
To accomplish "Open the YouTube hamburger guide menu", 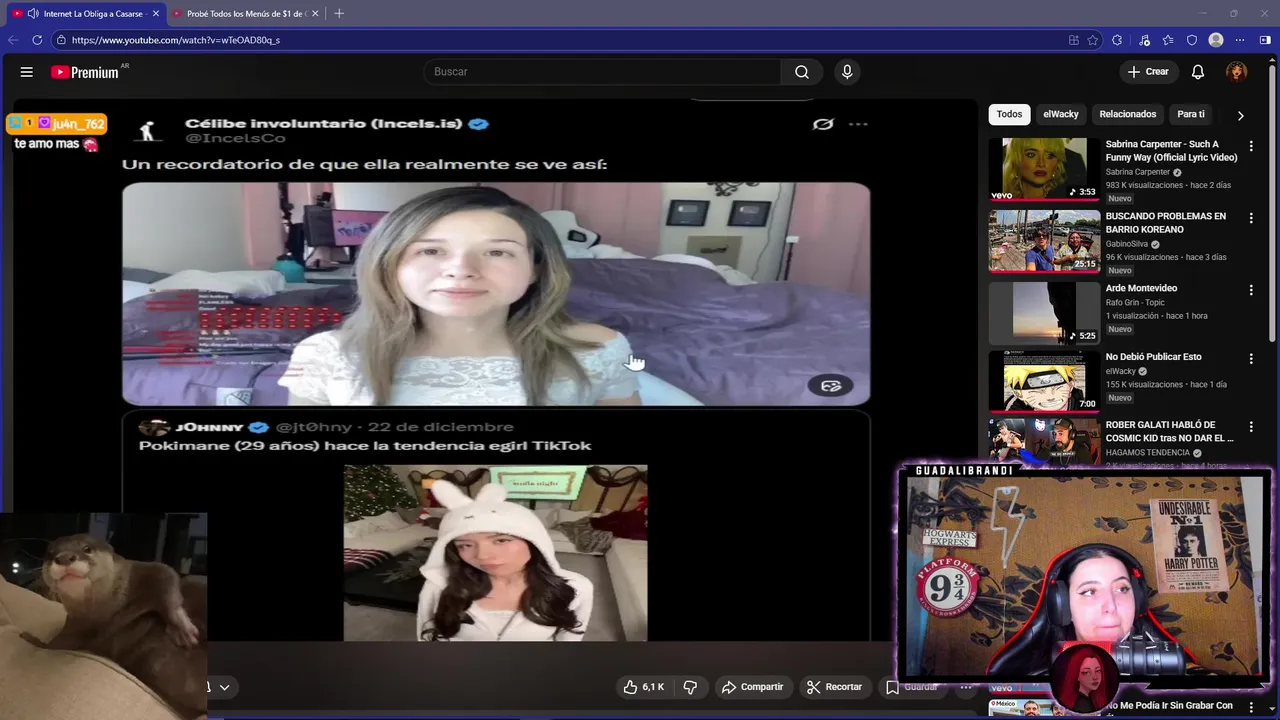I will 27,72.
